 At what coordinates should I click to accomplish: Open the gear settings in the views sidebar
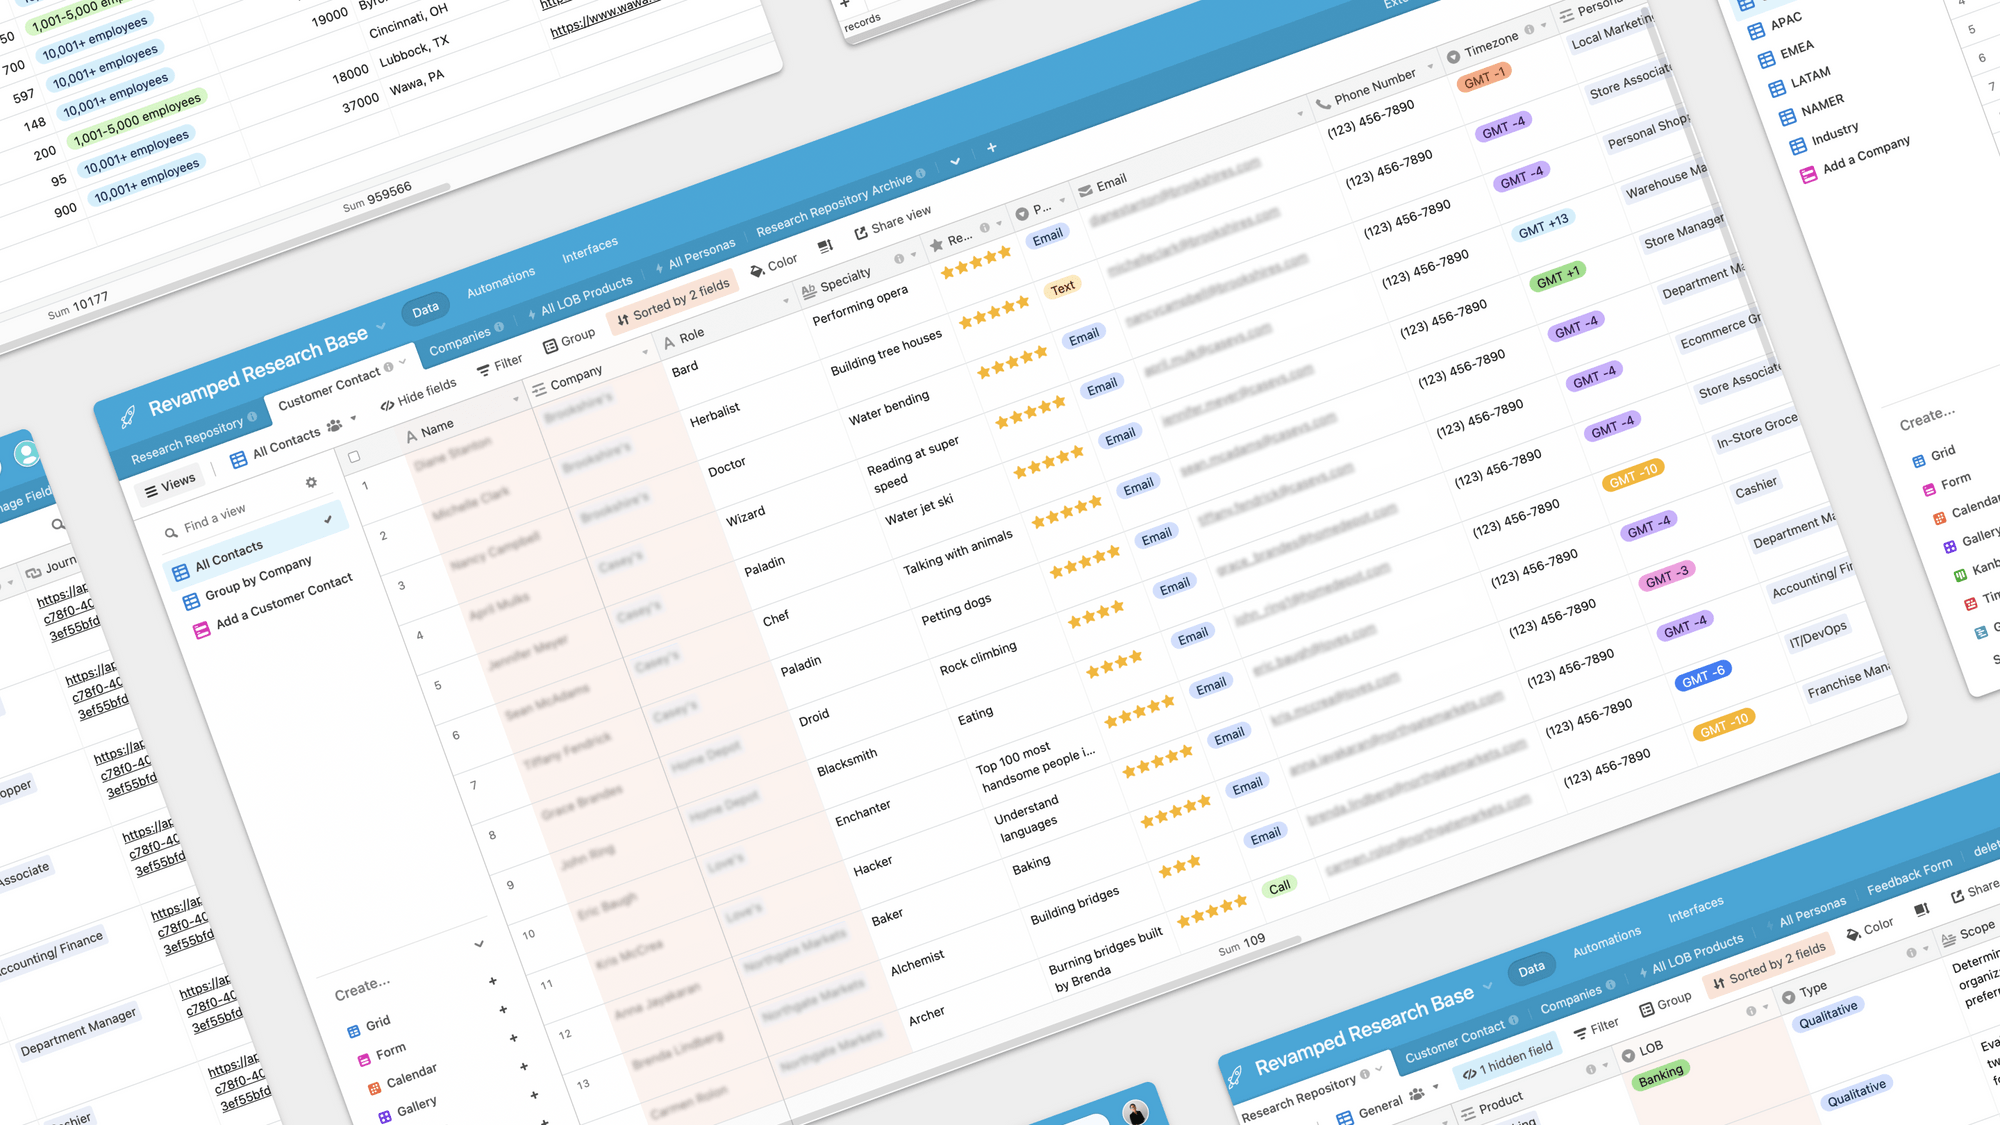click(311, 482)
